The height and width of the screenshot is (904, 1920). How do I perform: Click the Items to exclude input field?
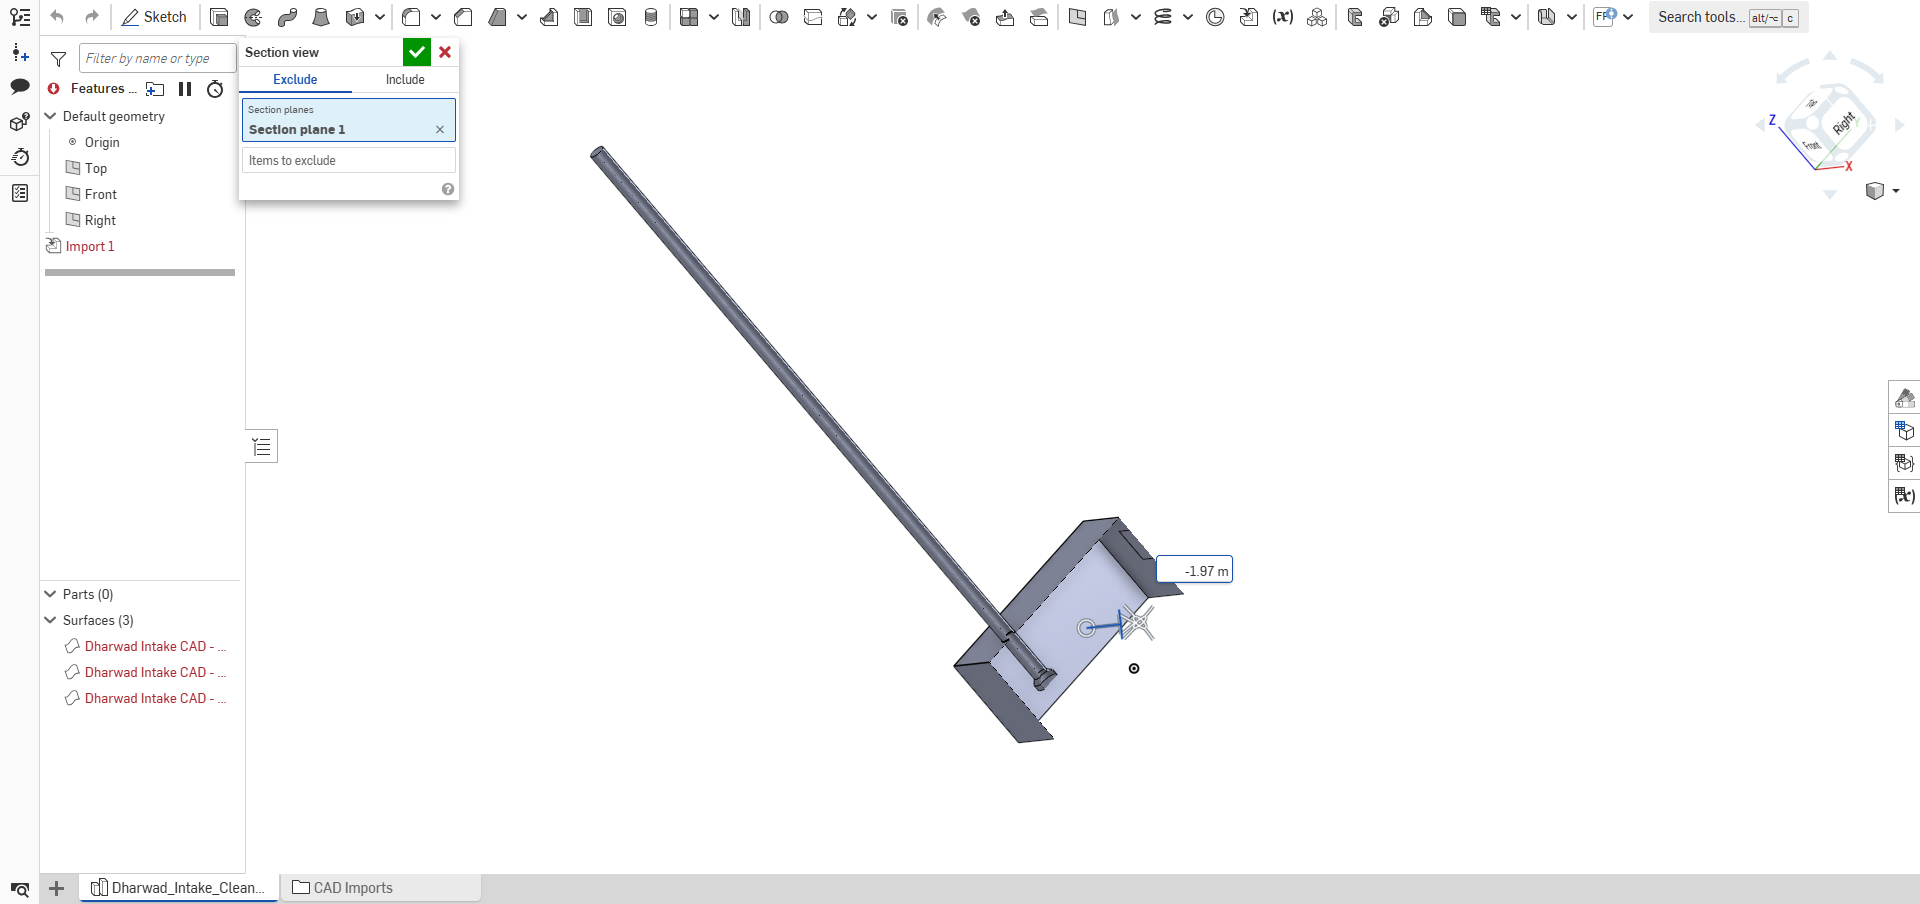[x=347, y=160]
